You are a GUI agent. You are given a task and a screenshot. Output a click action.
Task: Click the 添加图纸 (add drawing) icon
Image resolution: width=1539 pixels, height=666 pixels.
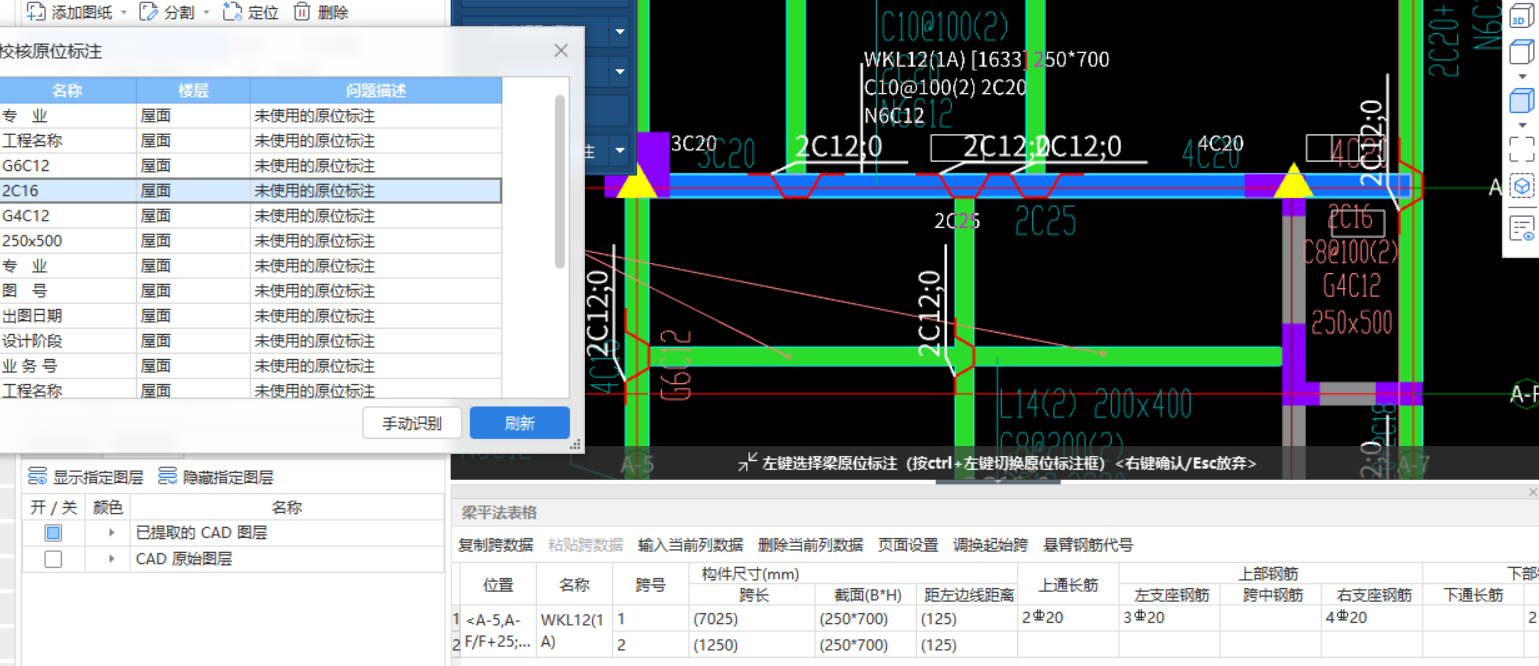[x=36, y=12]
